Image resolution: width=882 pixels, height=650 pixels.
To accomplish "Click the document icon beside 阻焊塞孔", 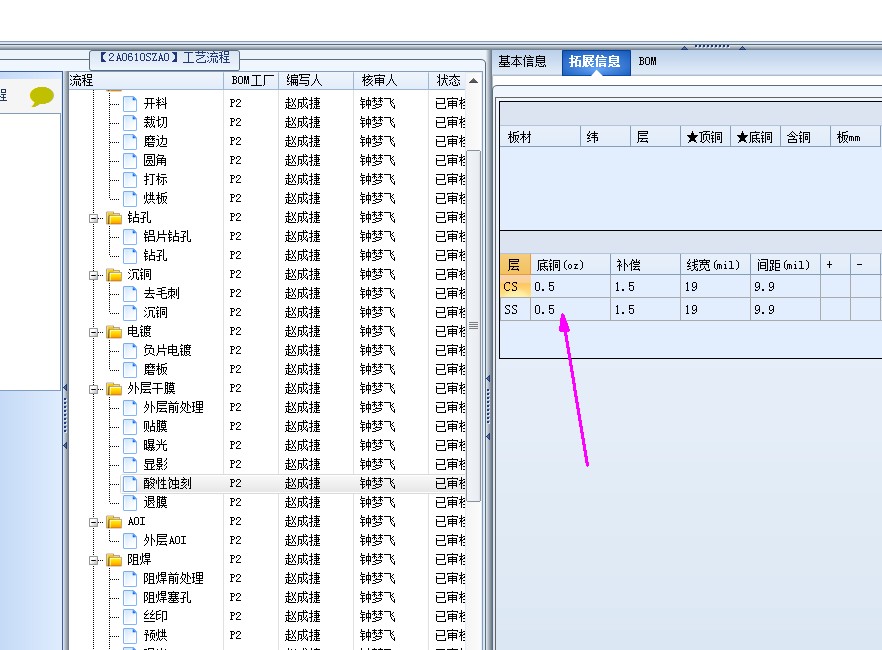I will (x=130, y=598).
